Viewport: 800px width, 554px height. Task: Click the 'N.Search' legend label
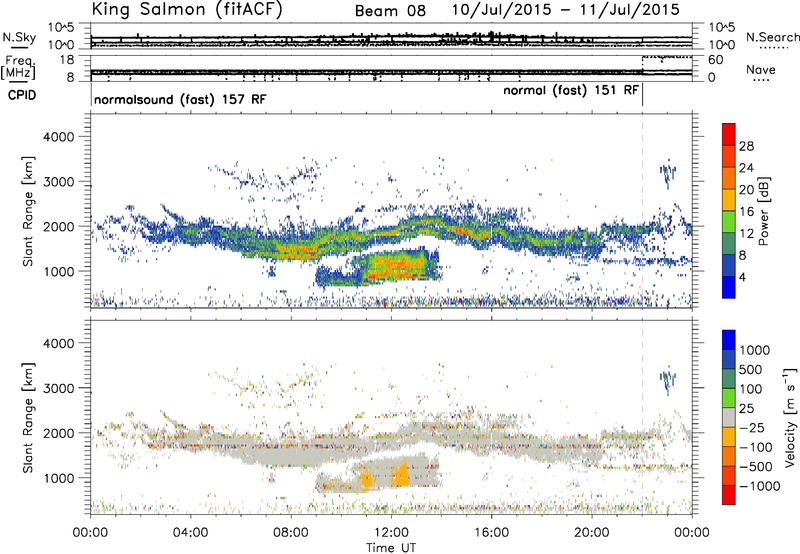point(772,37)
